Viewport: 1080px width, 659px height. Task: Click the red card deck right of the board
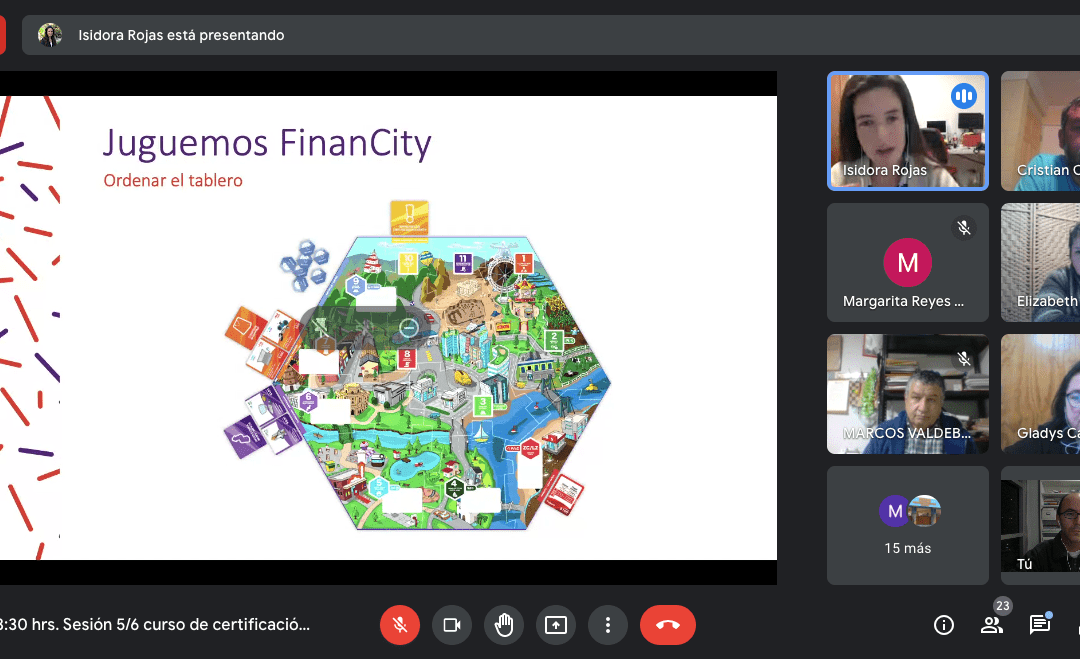point(562,494)
